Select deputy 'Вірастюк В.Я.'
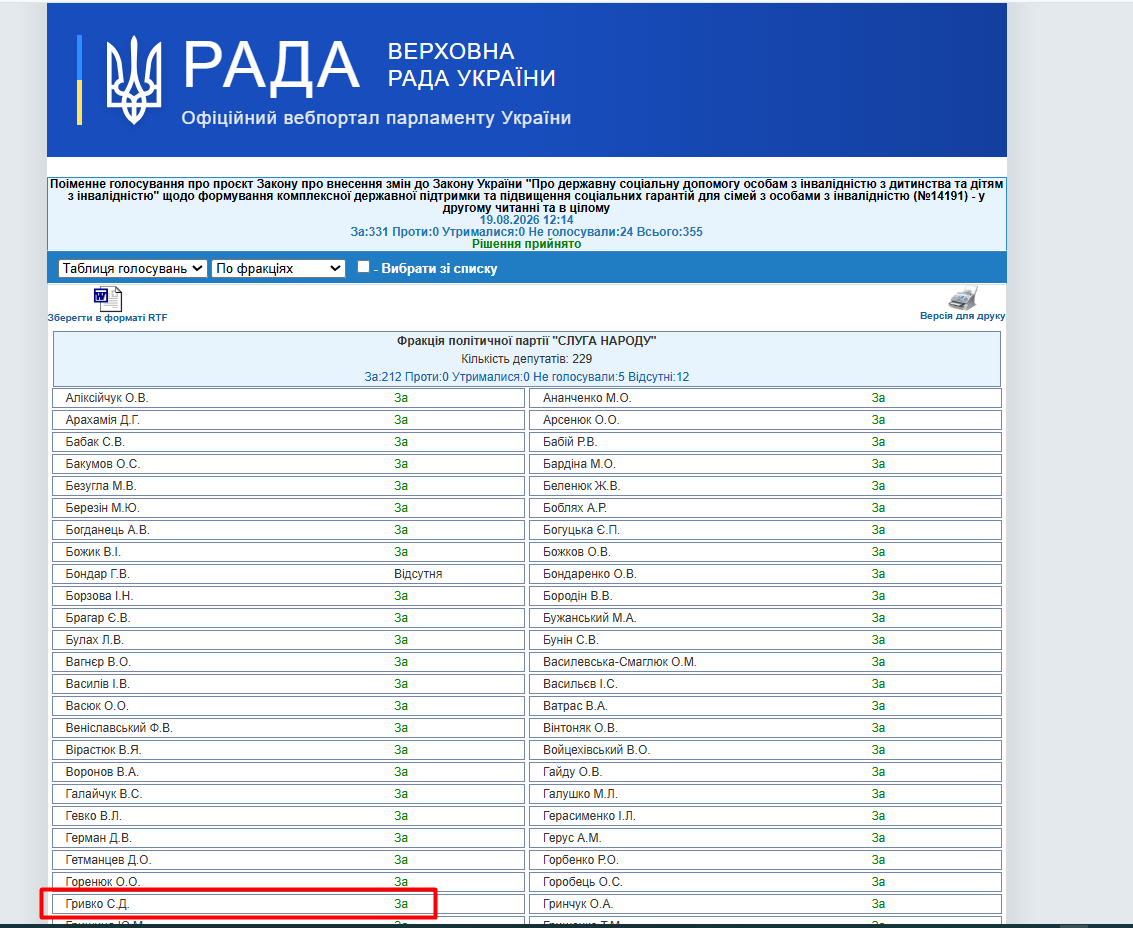Viewport: 1133px width, 928px height. [x=103, y=750]
